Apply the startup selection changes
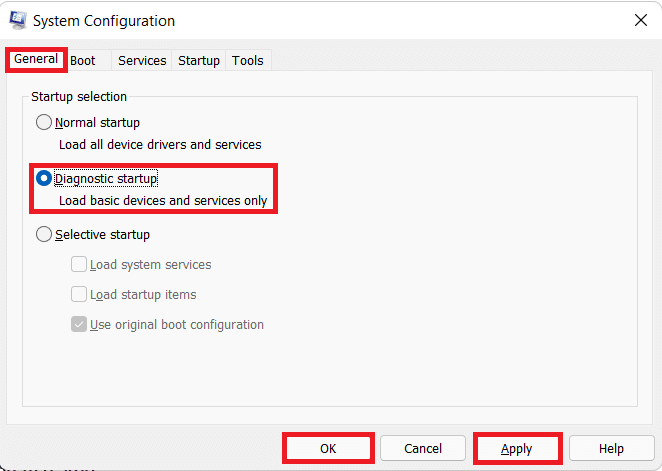The image size is (662, 471). pos(516,449)
